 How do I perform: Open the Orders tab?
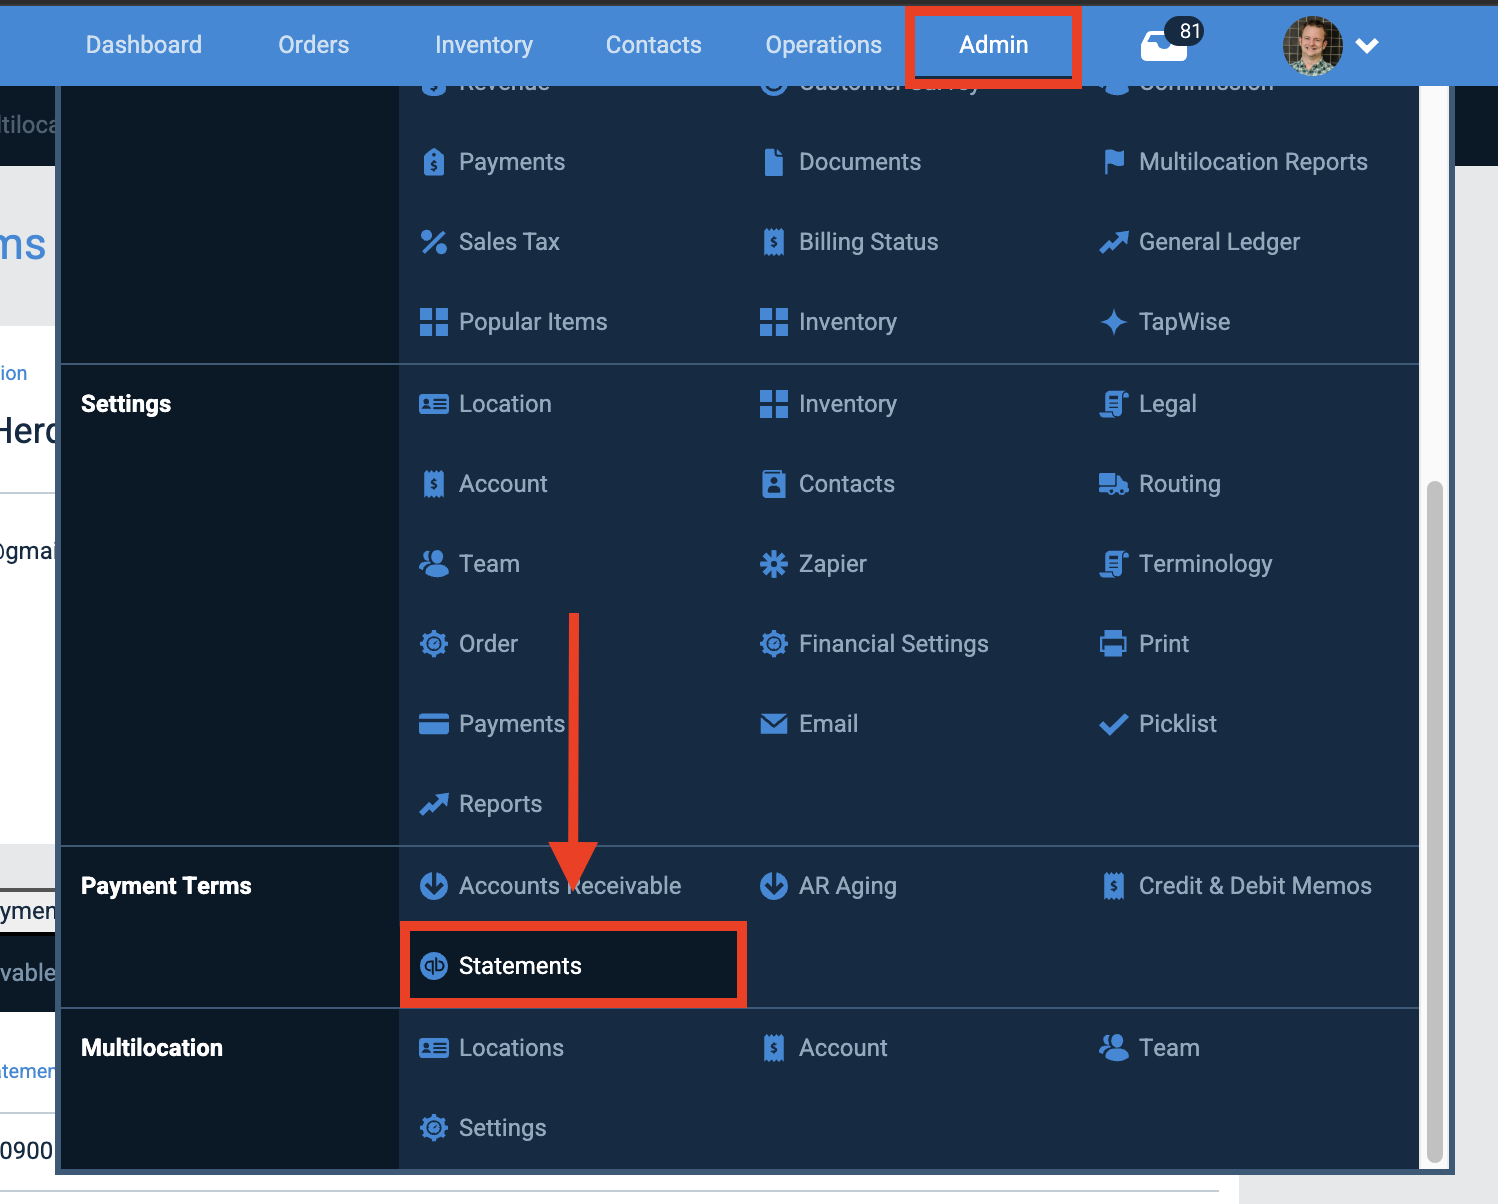coord(314,45)
